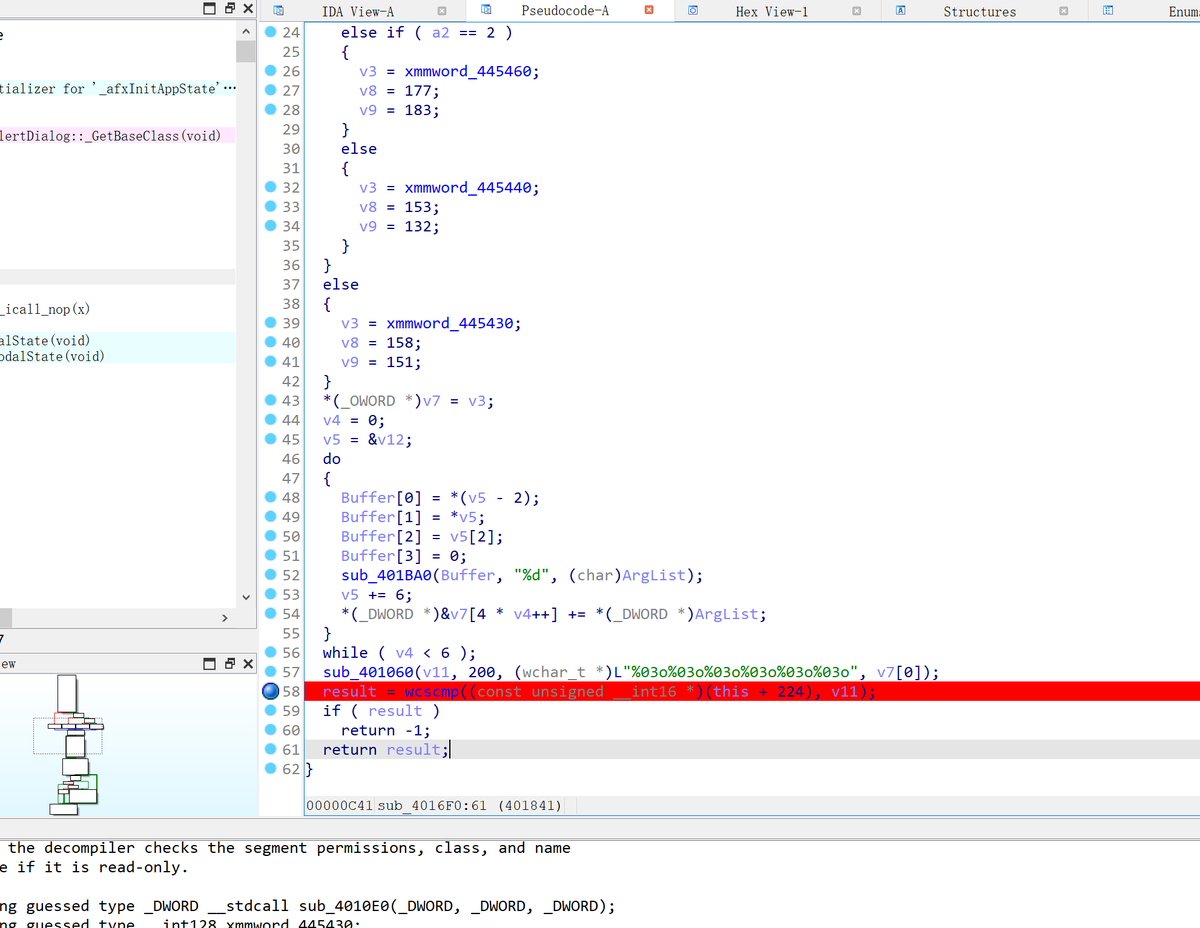Viewport: 1200px width, 928px height.
Task: Toggle breakpoint dot on line 34
Action: [271, 226]
